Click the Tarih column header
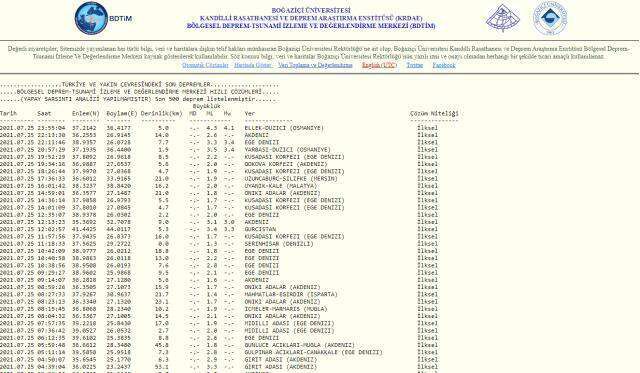 [x=9, y=113]
